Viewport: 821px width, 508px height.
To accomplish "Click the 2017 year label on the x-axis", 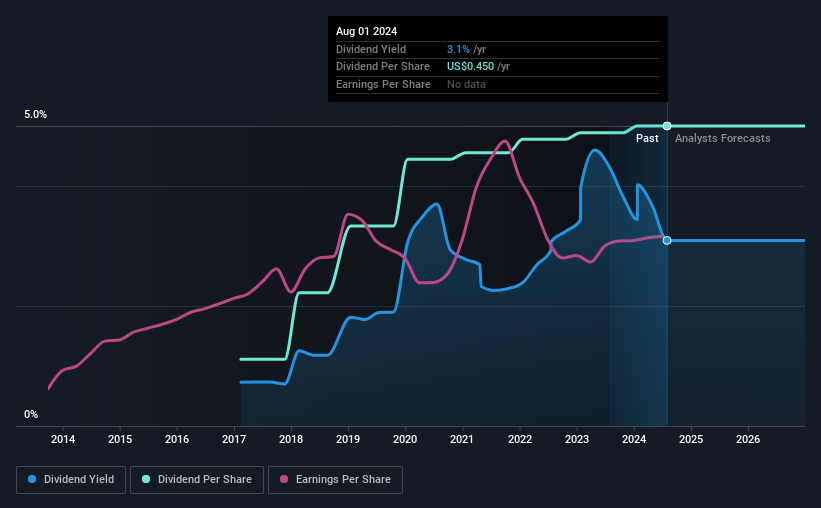I will pos(234,439).
